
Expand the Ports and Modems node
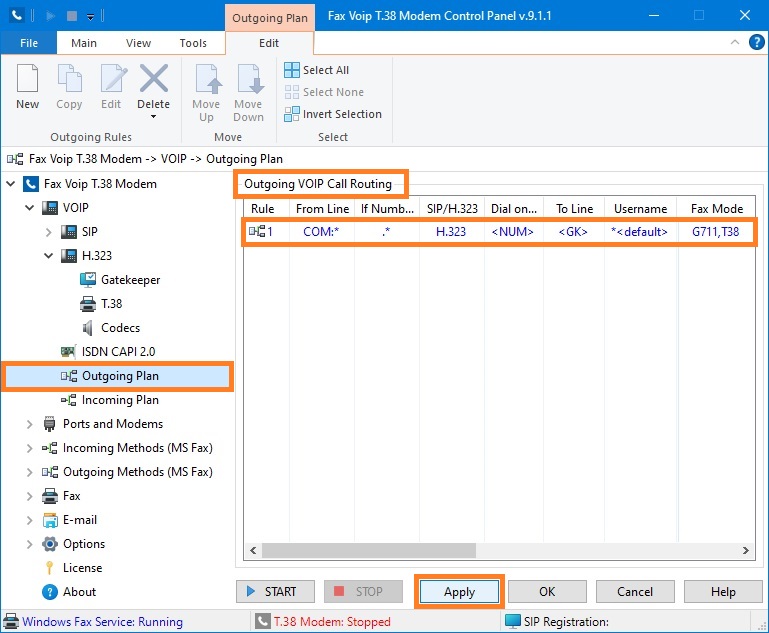(29, 424)
